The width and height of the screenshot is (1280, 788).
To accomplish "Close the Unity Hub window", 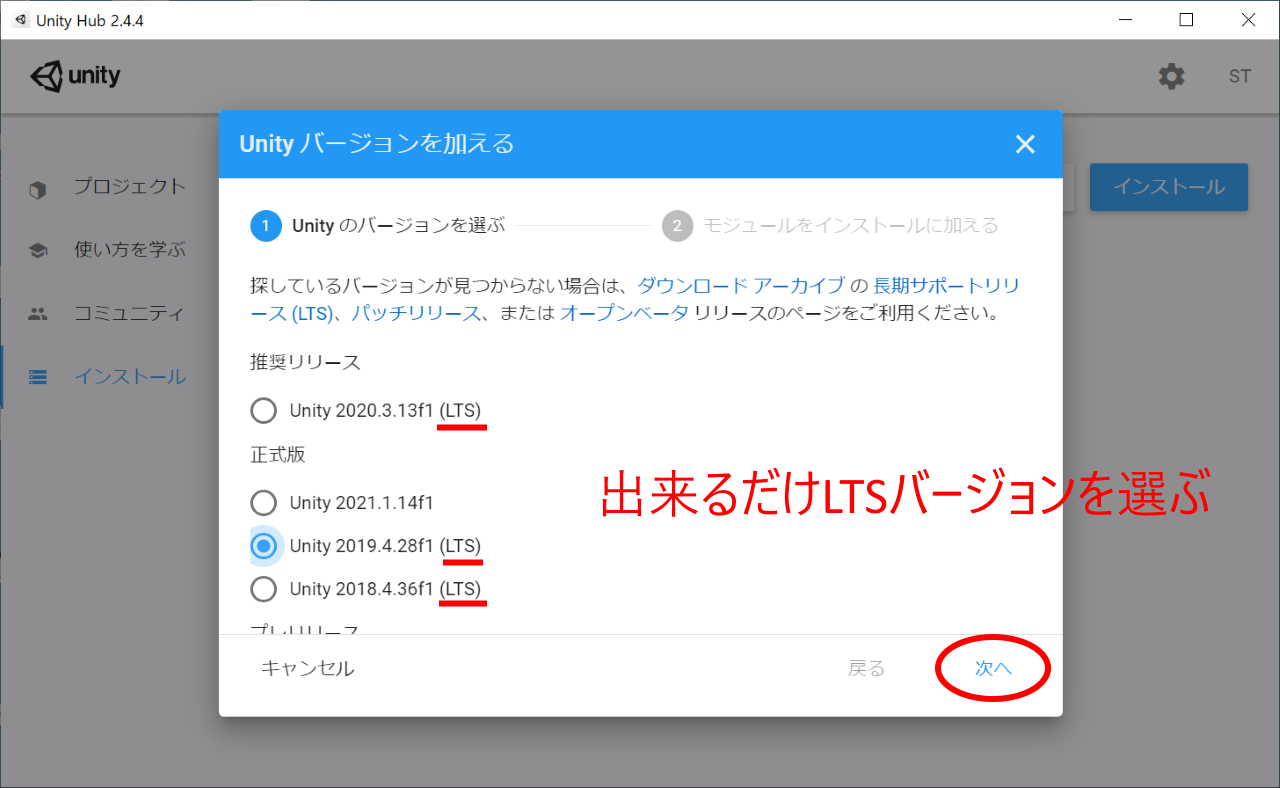I will point(1248,20).
